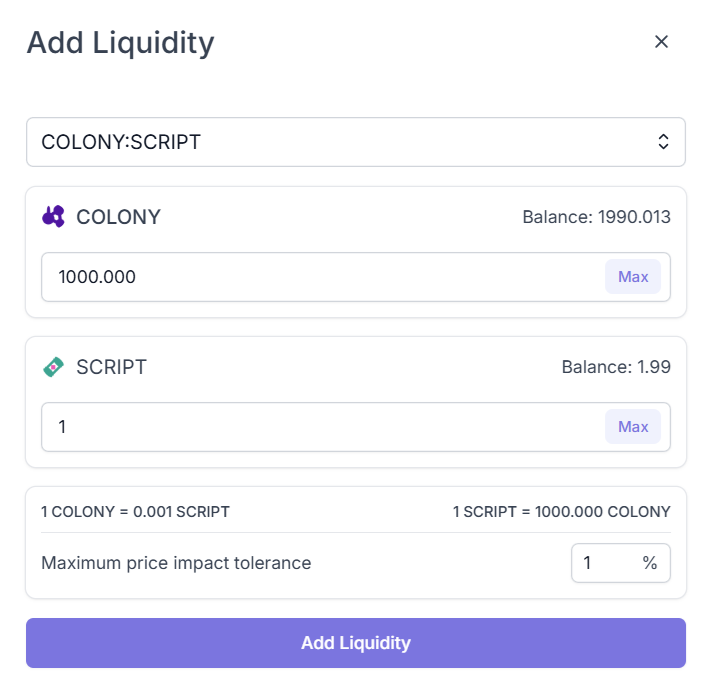Submit with the purple Add Liquidity button
Viewport: 709px width, 695px height.
click(356, 643)
